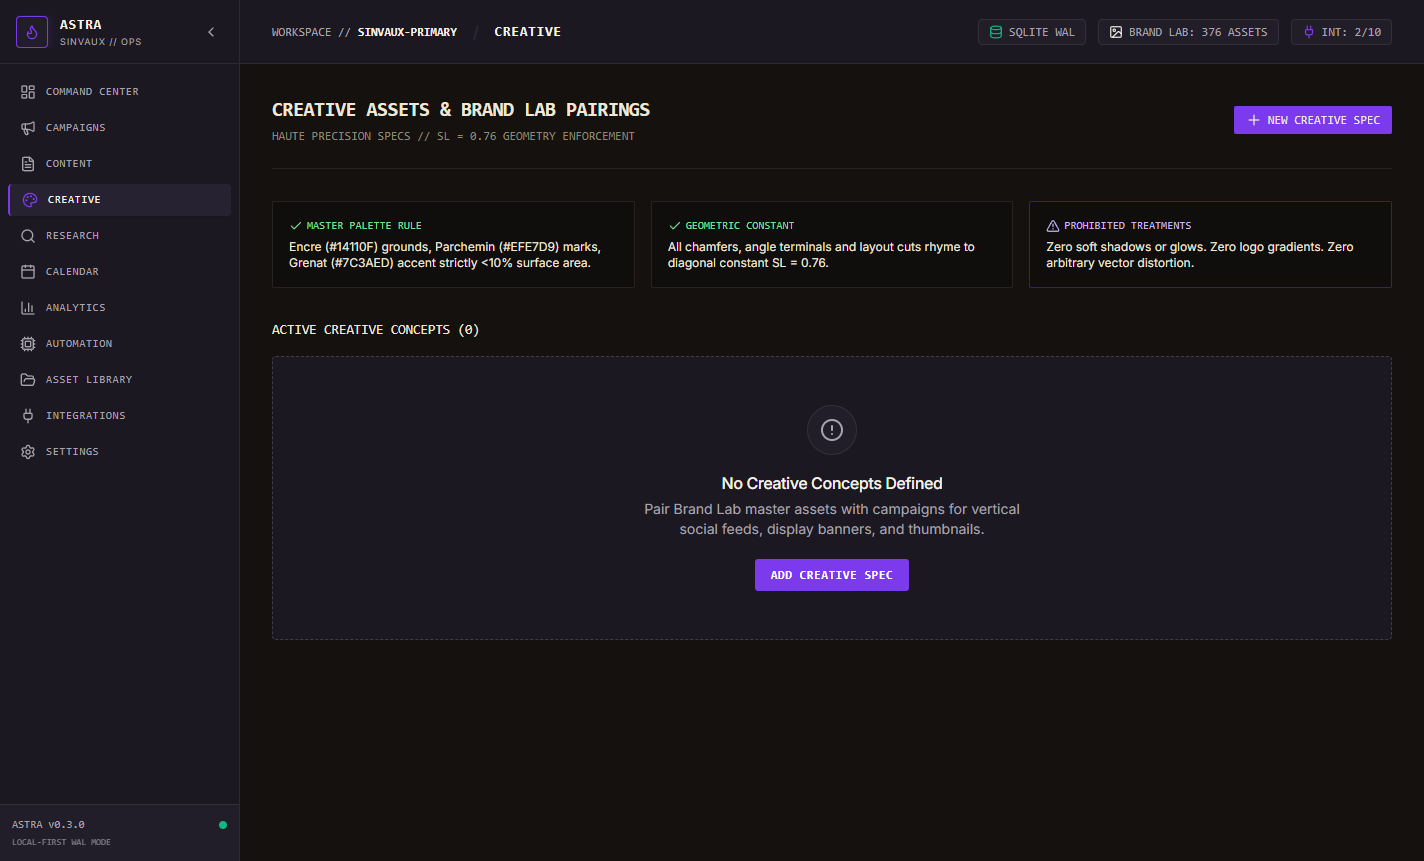Click the plug icon on INT badge
The image size is (1424, 861).
[1308, 32]
